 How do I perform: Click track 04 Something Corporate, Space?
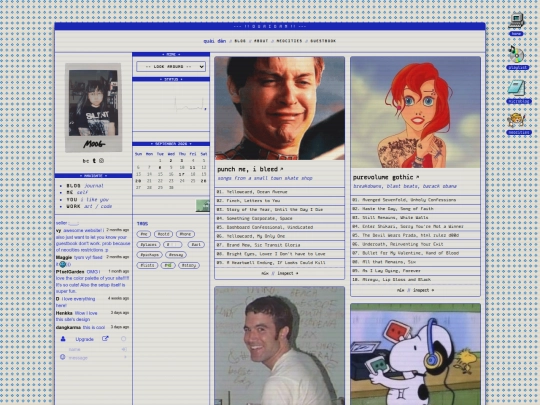tap(279, 218)
